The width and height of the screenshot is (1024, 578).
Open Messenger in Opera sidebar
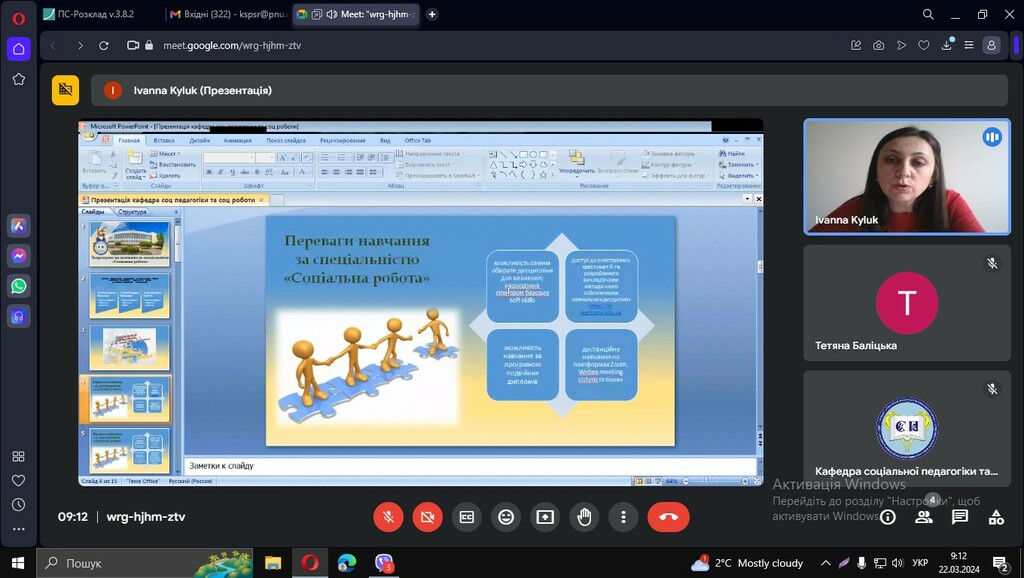coord(19,256)
